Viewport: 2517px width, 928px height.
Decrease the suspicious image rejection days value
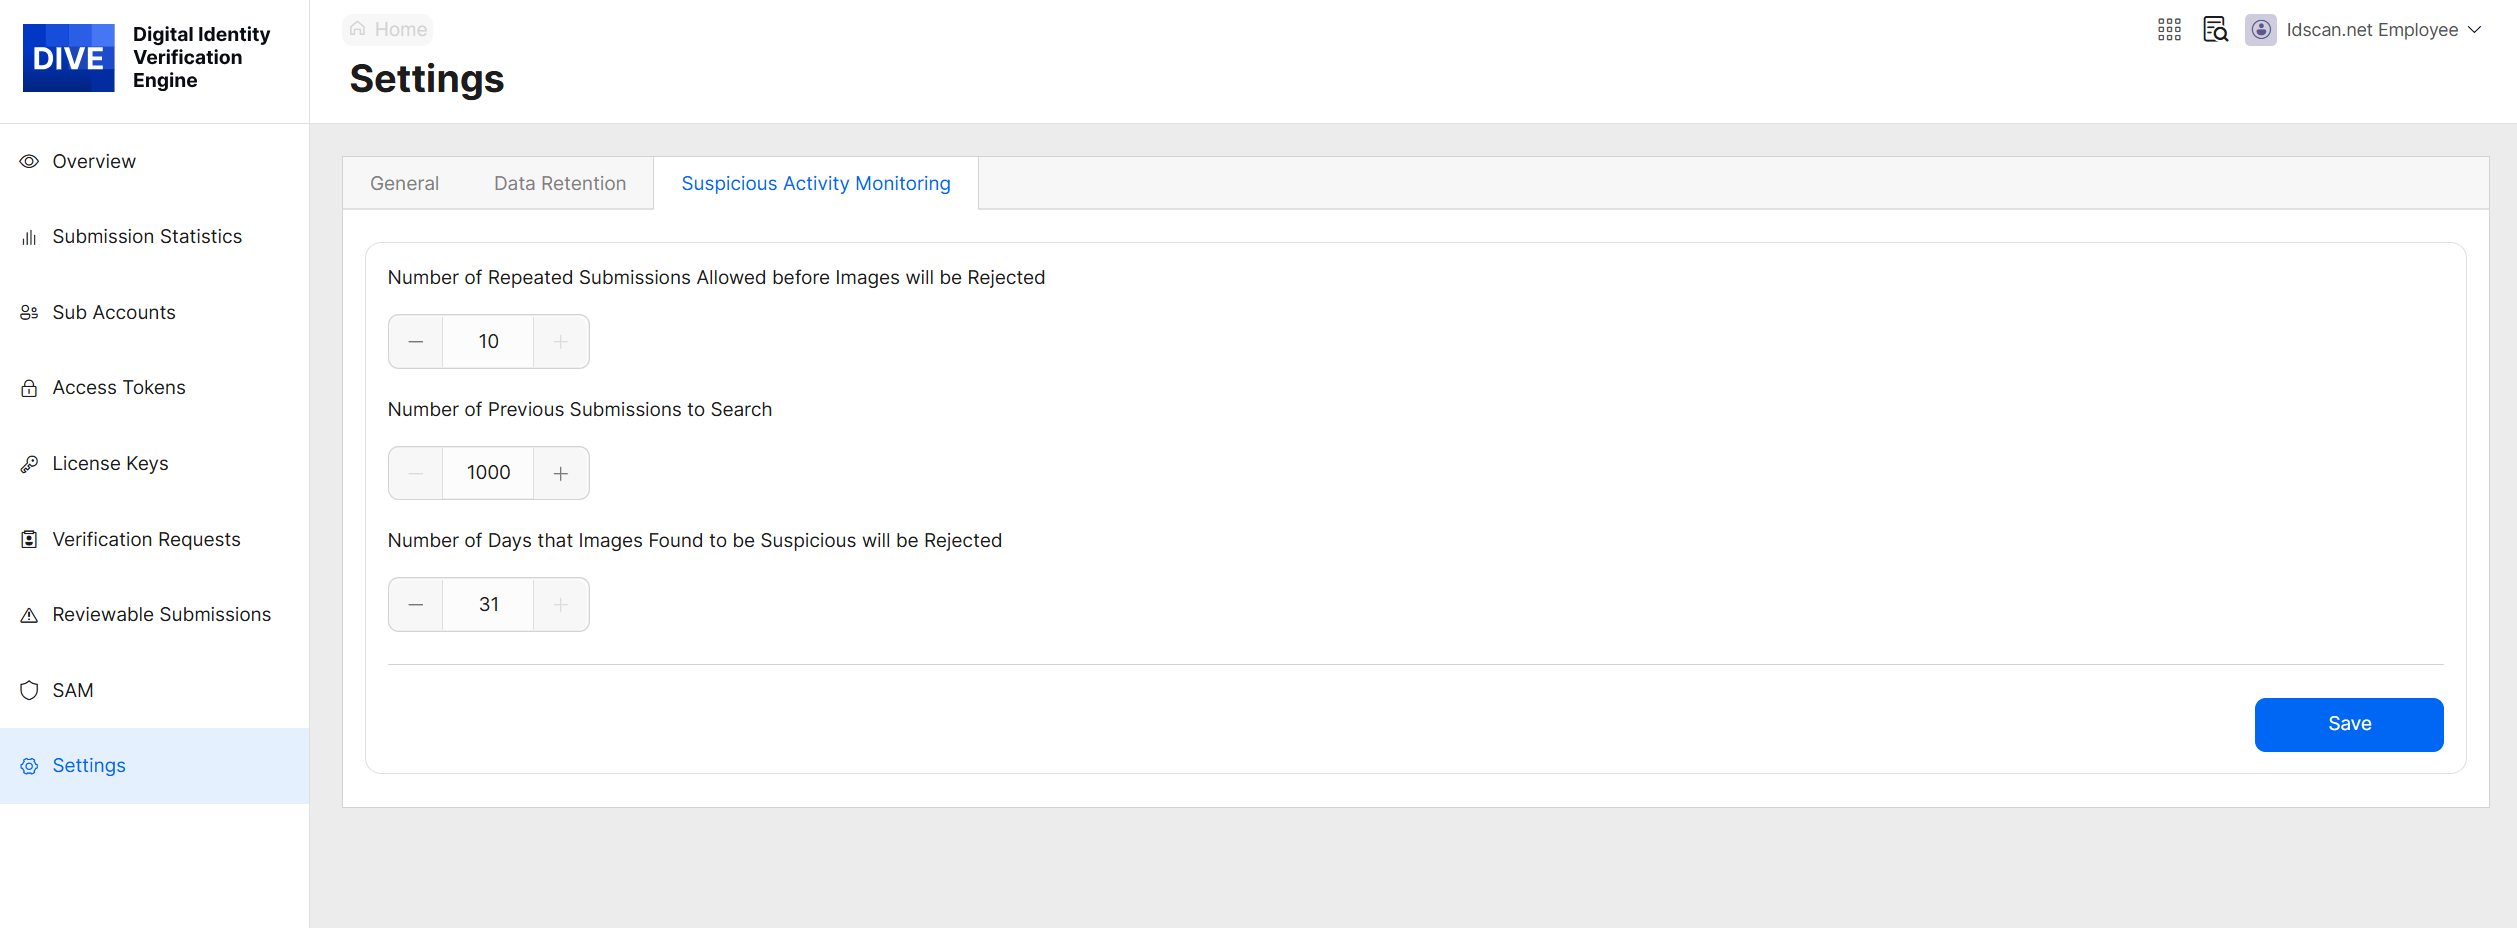[416, 605]
